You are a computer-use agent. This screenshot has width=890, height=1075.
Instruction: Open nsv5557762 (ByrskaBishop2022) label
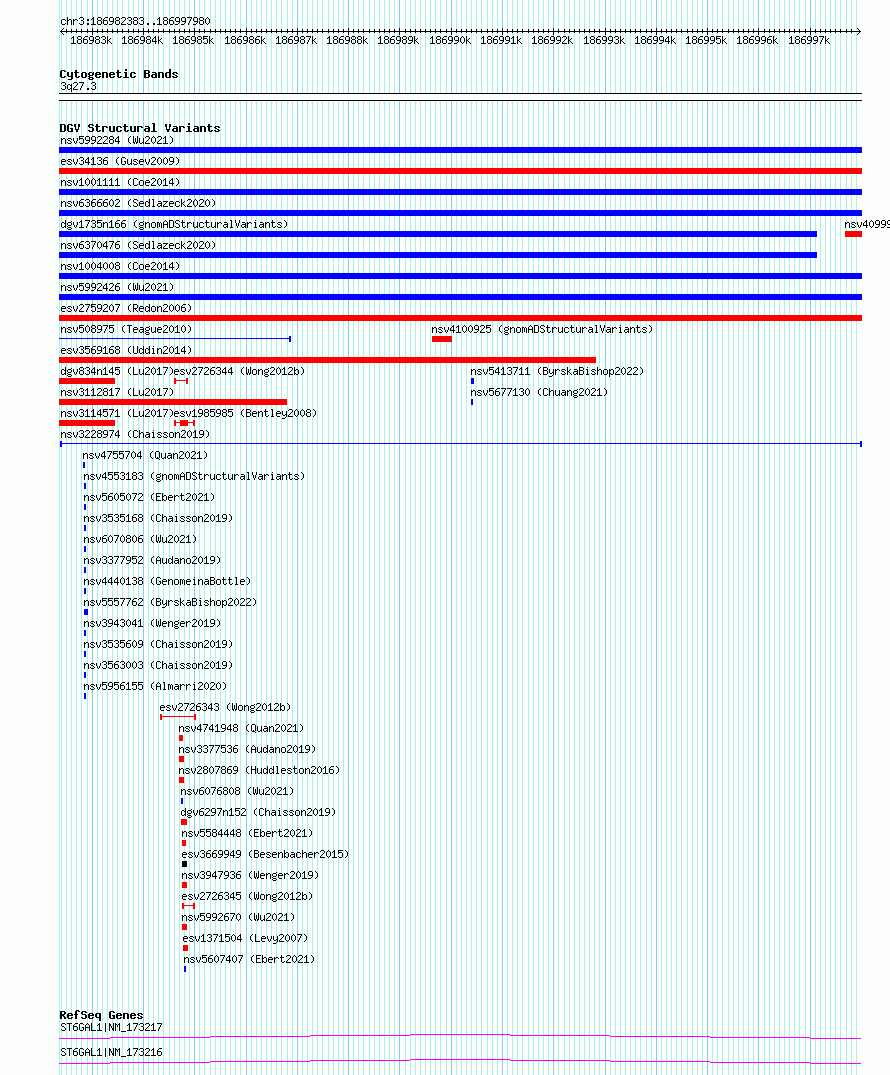(x=170, y=602)
